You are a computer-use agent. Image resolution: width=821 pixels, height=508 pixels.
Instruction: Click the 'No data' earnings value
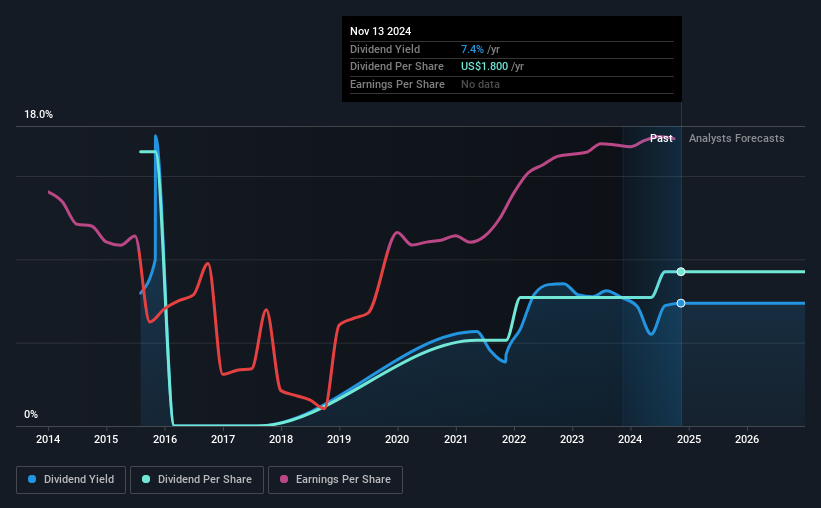coord(480,84)
